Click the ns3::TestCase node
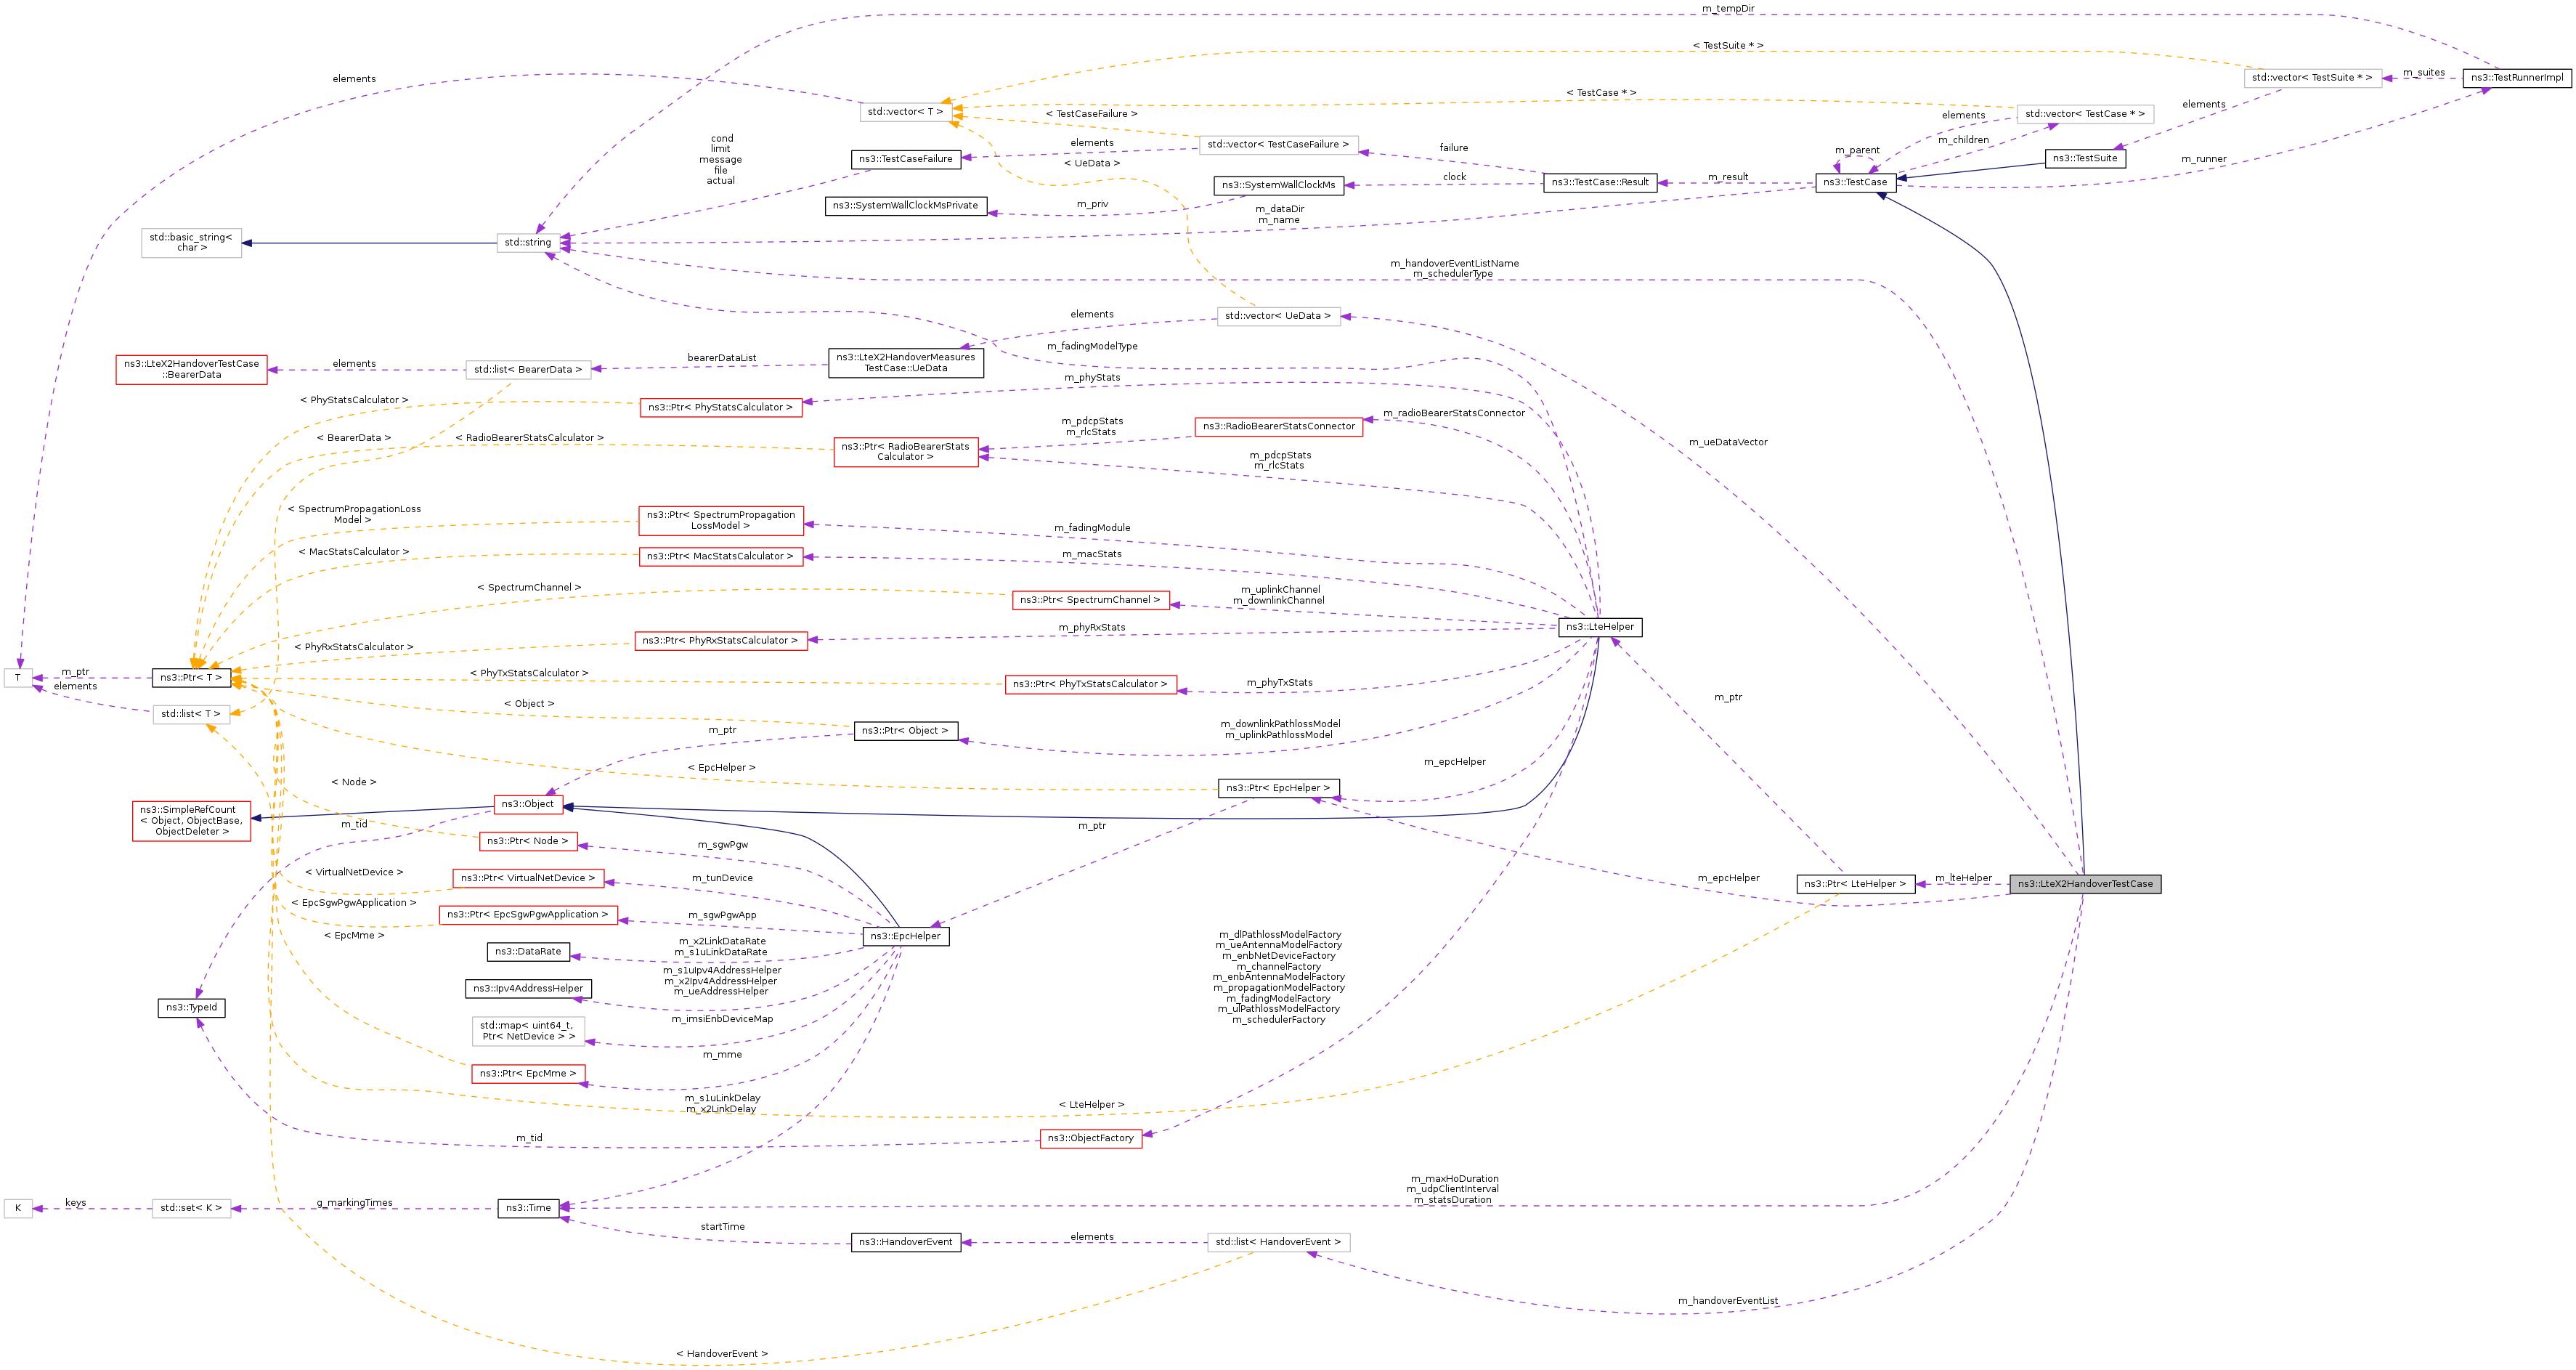2576x1370 pixels. point(1855,182)
